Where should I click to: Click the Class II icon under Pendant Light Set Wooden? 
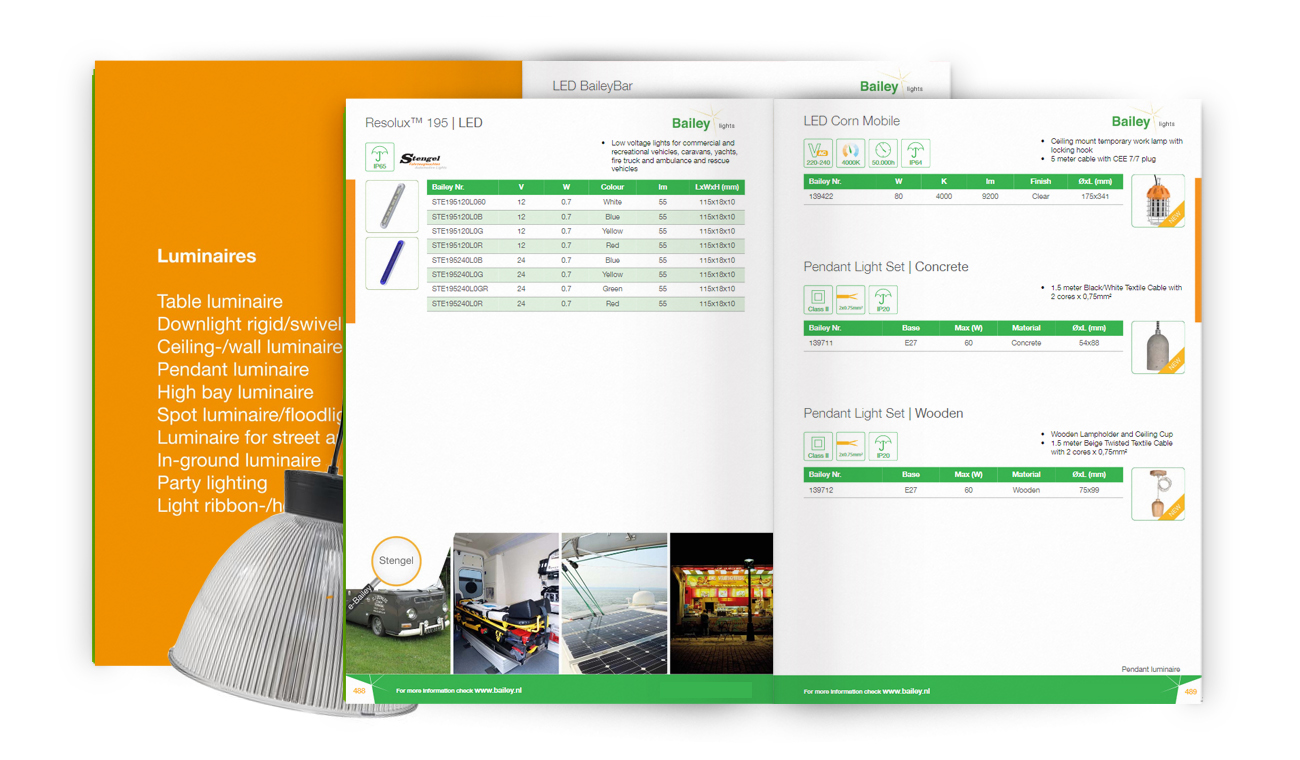pyautogui.click(x=818, y=446)
